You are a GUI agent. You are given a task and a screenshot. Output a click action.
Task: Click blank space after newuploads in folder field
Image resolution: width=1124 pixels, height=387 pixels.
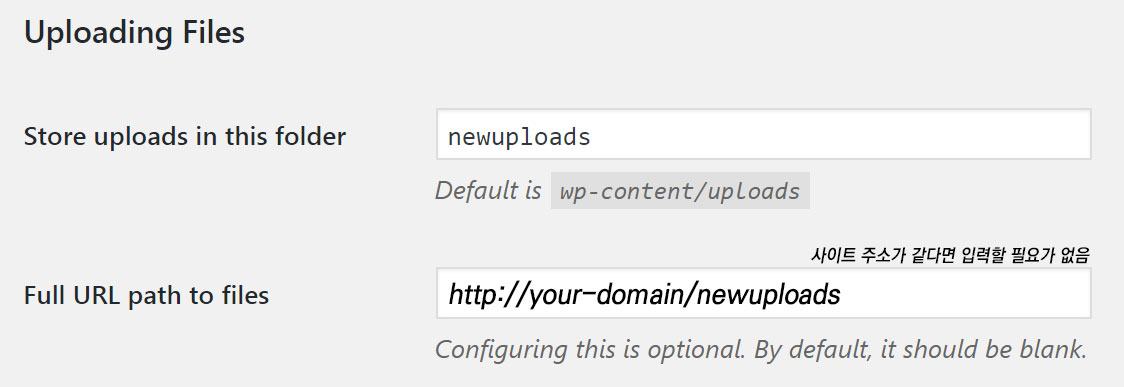pyautogui.click(x=839, y=134)
